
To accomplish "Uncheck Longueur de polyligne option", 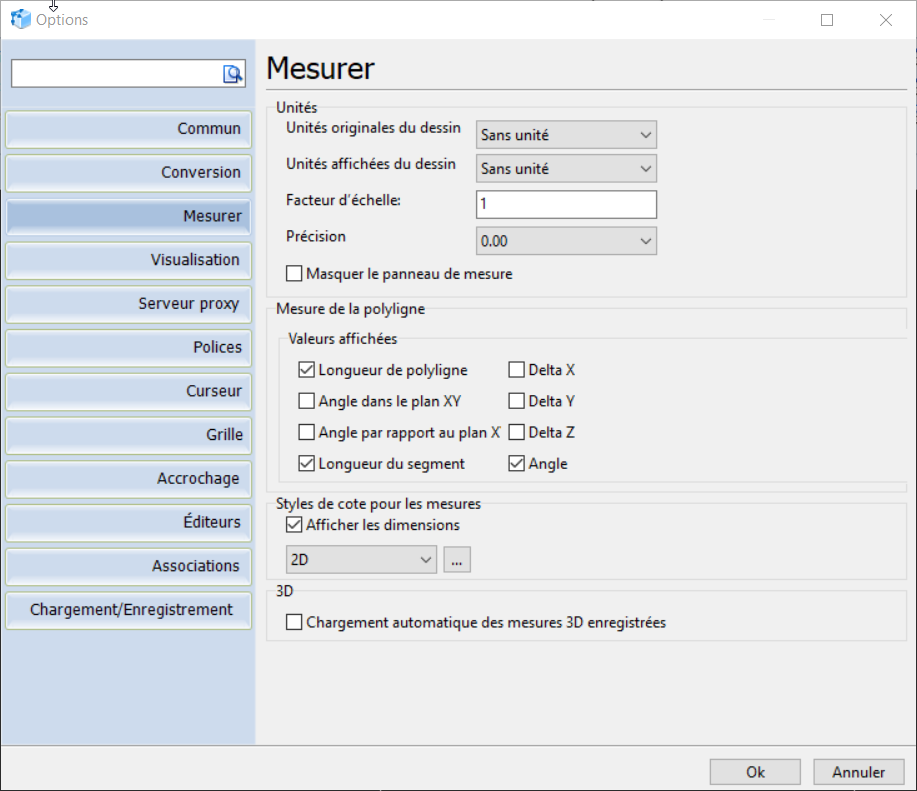I will (307, 370).
